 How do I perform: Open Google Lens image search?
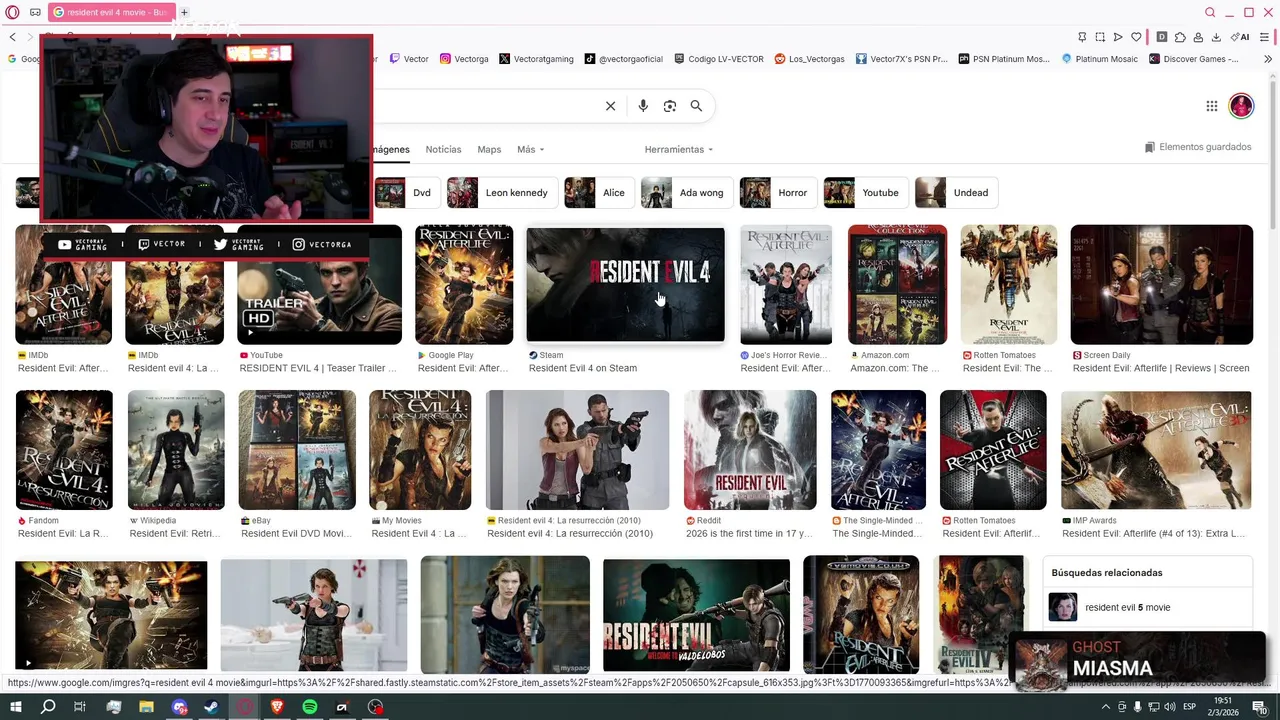[x=670, y=106]
